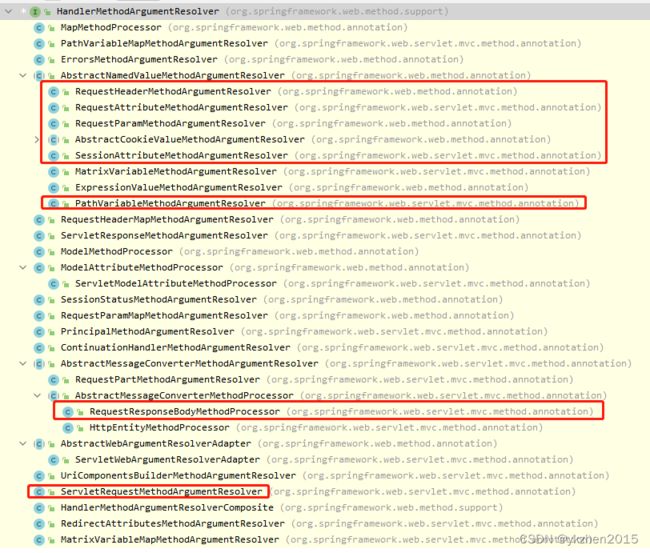
Task: Select ContinuationHandlerMethodArgumentResolver class name
Action: pyautogui.click(x=175, y=347)
